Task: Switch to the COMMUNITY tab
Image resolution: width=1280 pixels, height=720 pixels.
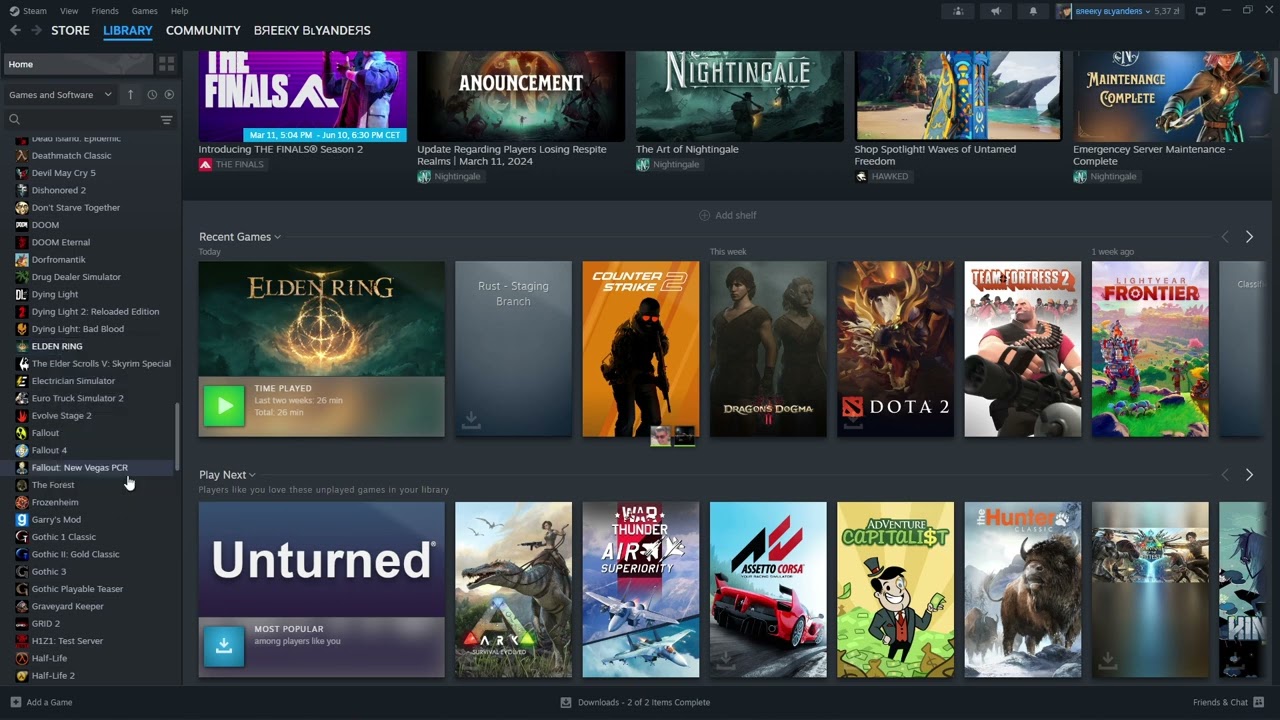Action: click(x=203, y=30)
